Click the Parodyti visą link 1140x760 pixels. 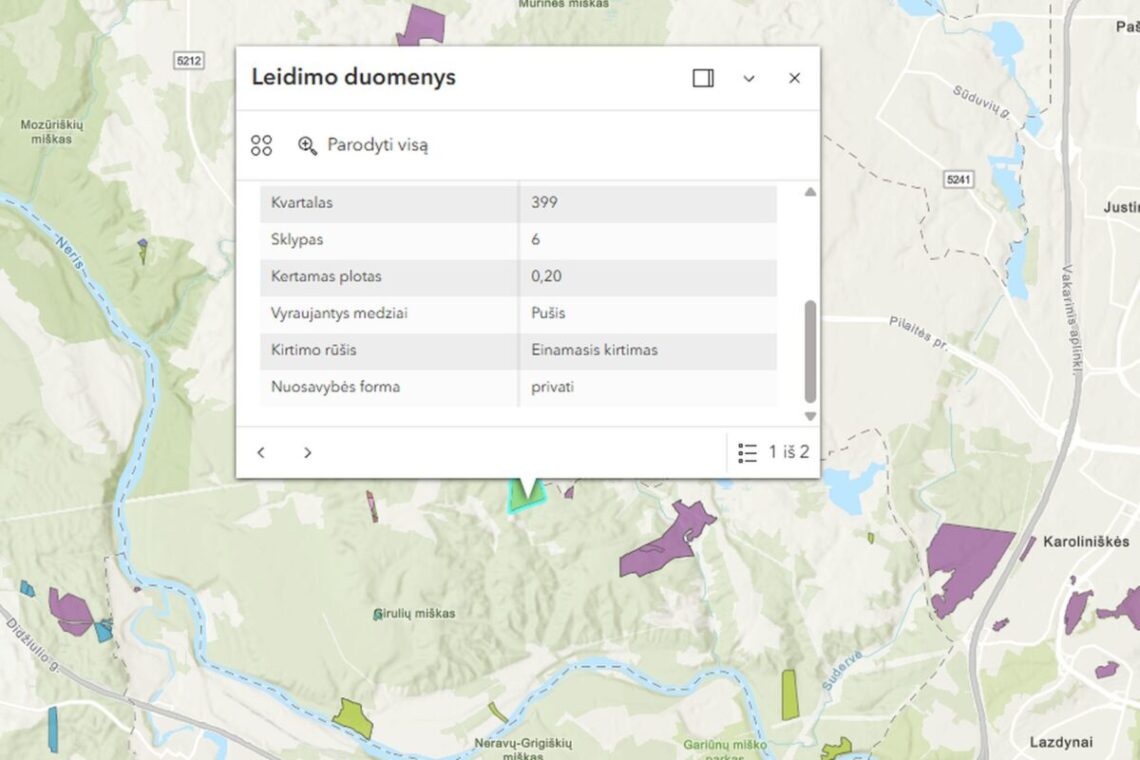pyautogui.click(x=378, y=145)
